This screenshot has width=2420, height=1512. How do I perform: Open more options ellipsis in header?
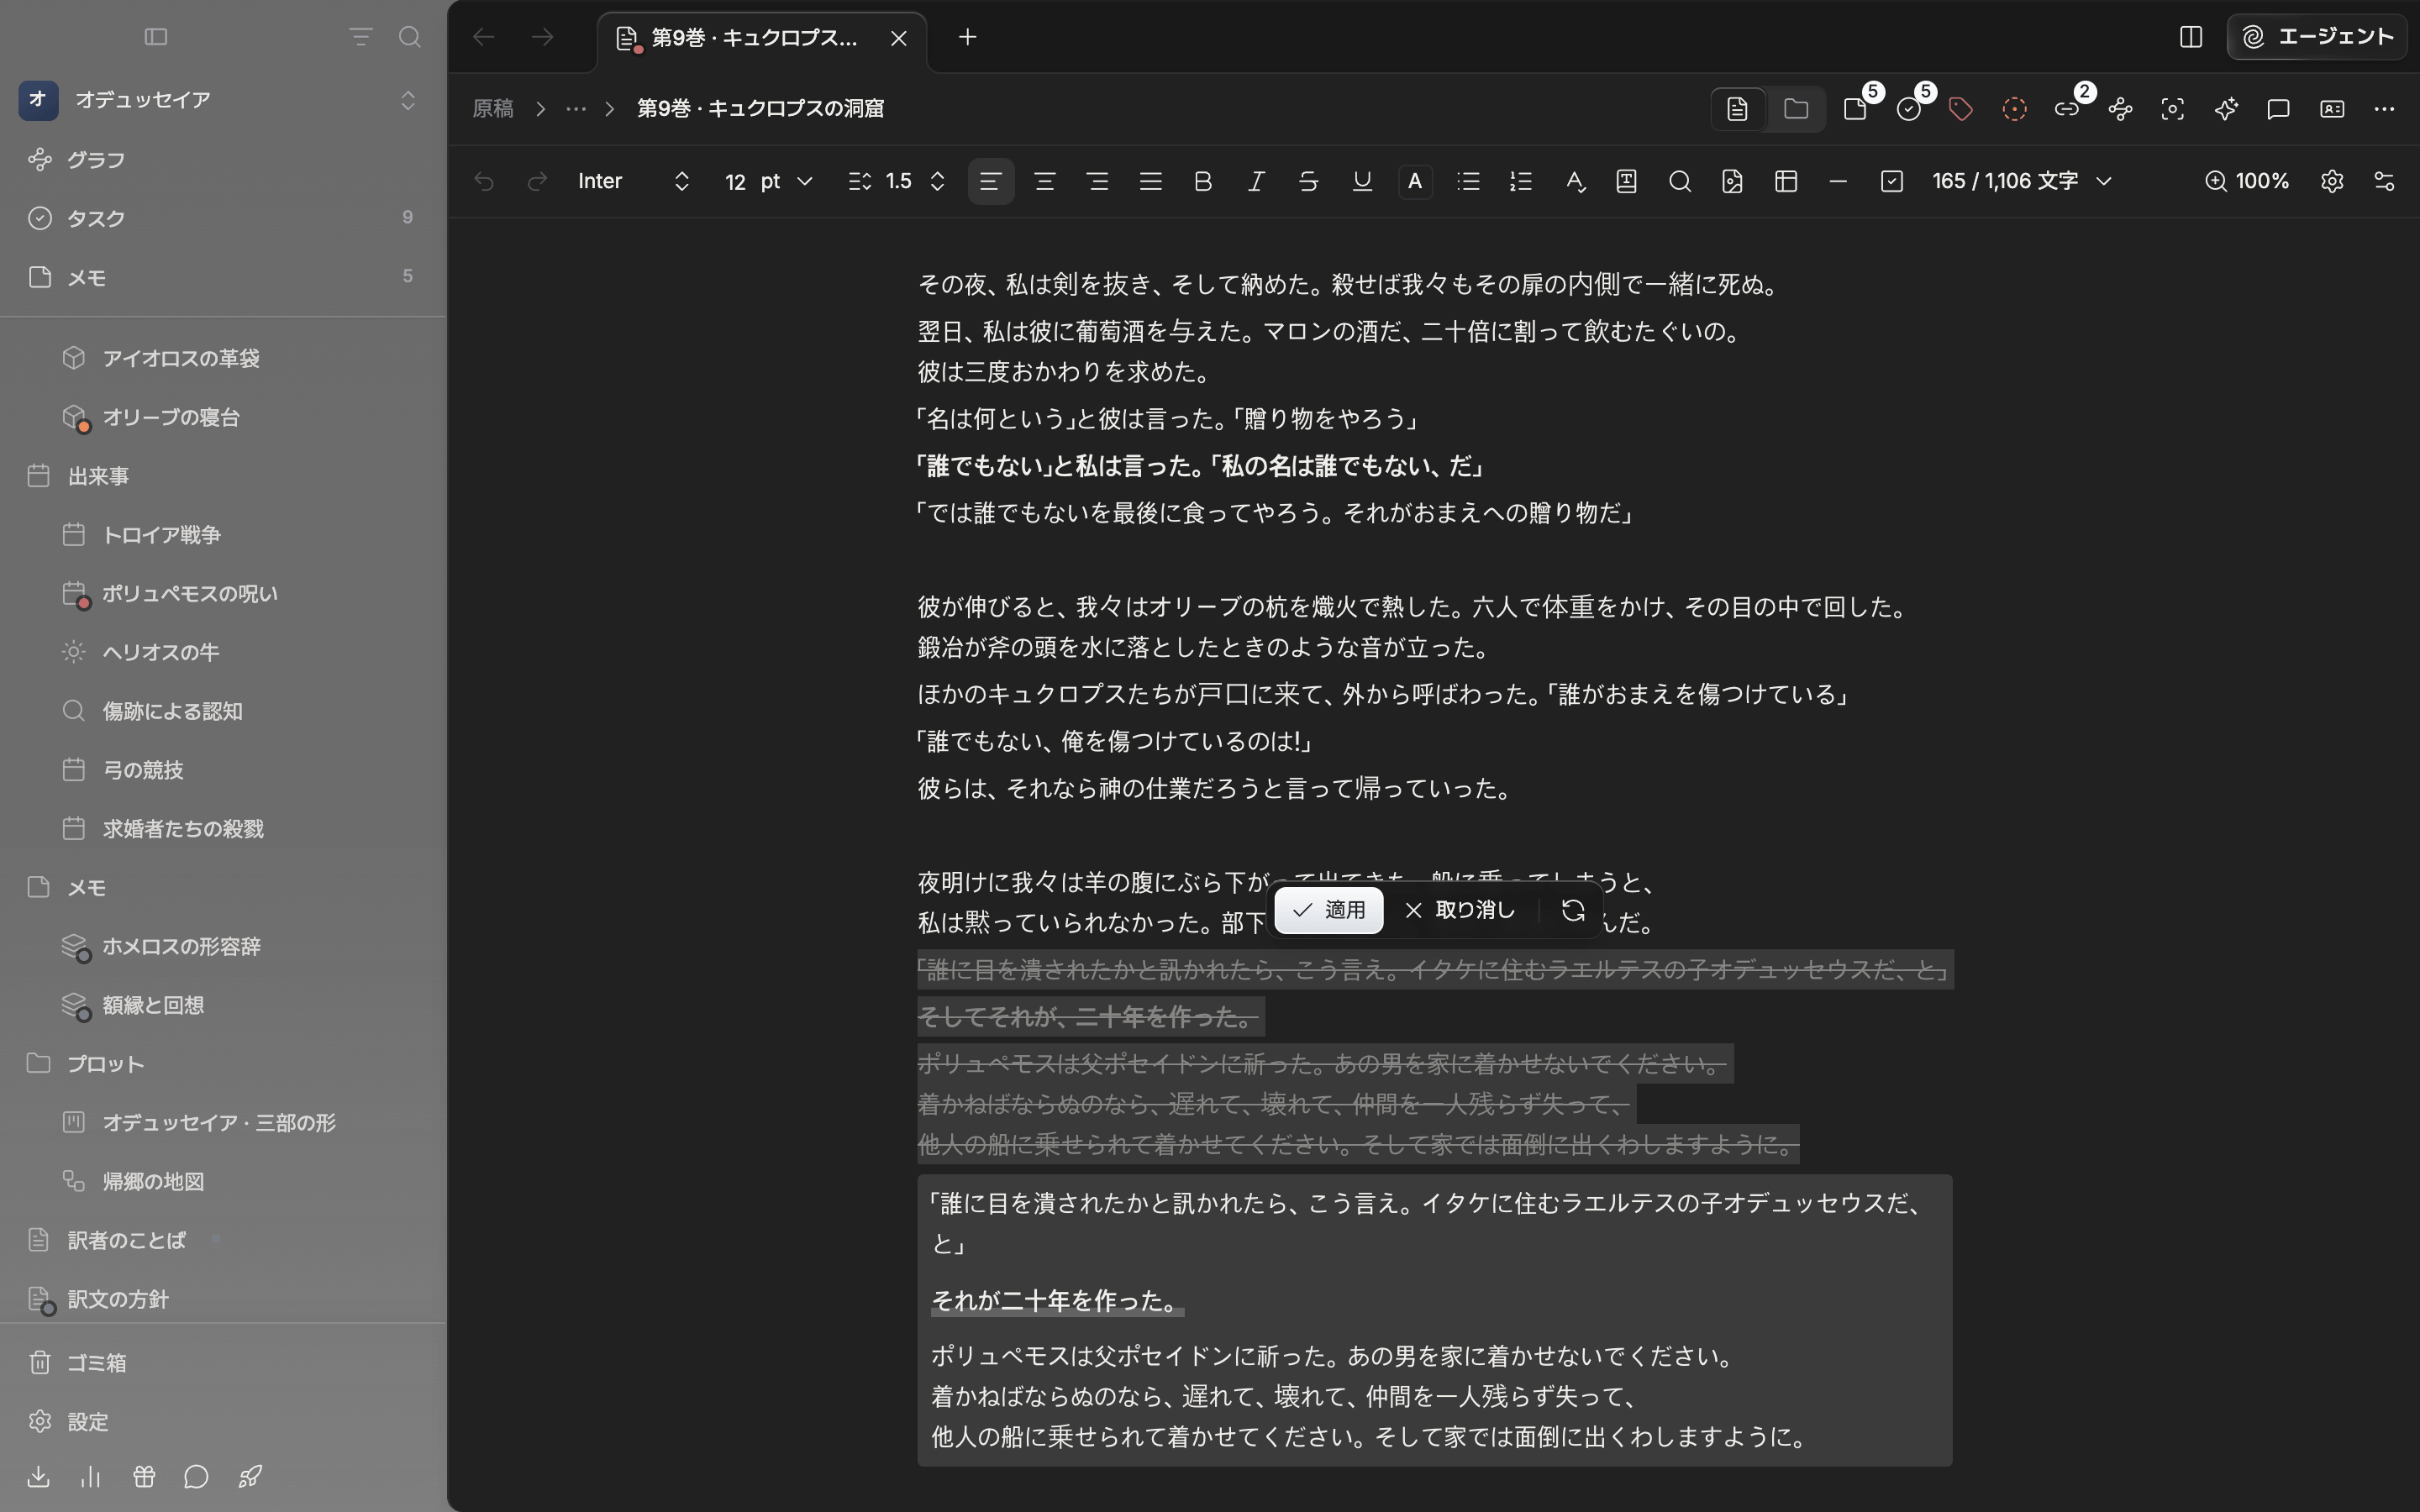click(2385, 109)
